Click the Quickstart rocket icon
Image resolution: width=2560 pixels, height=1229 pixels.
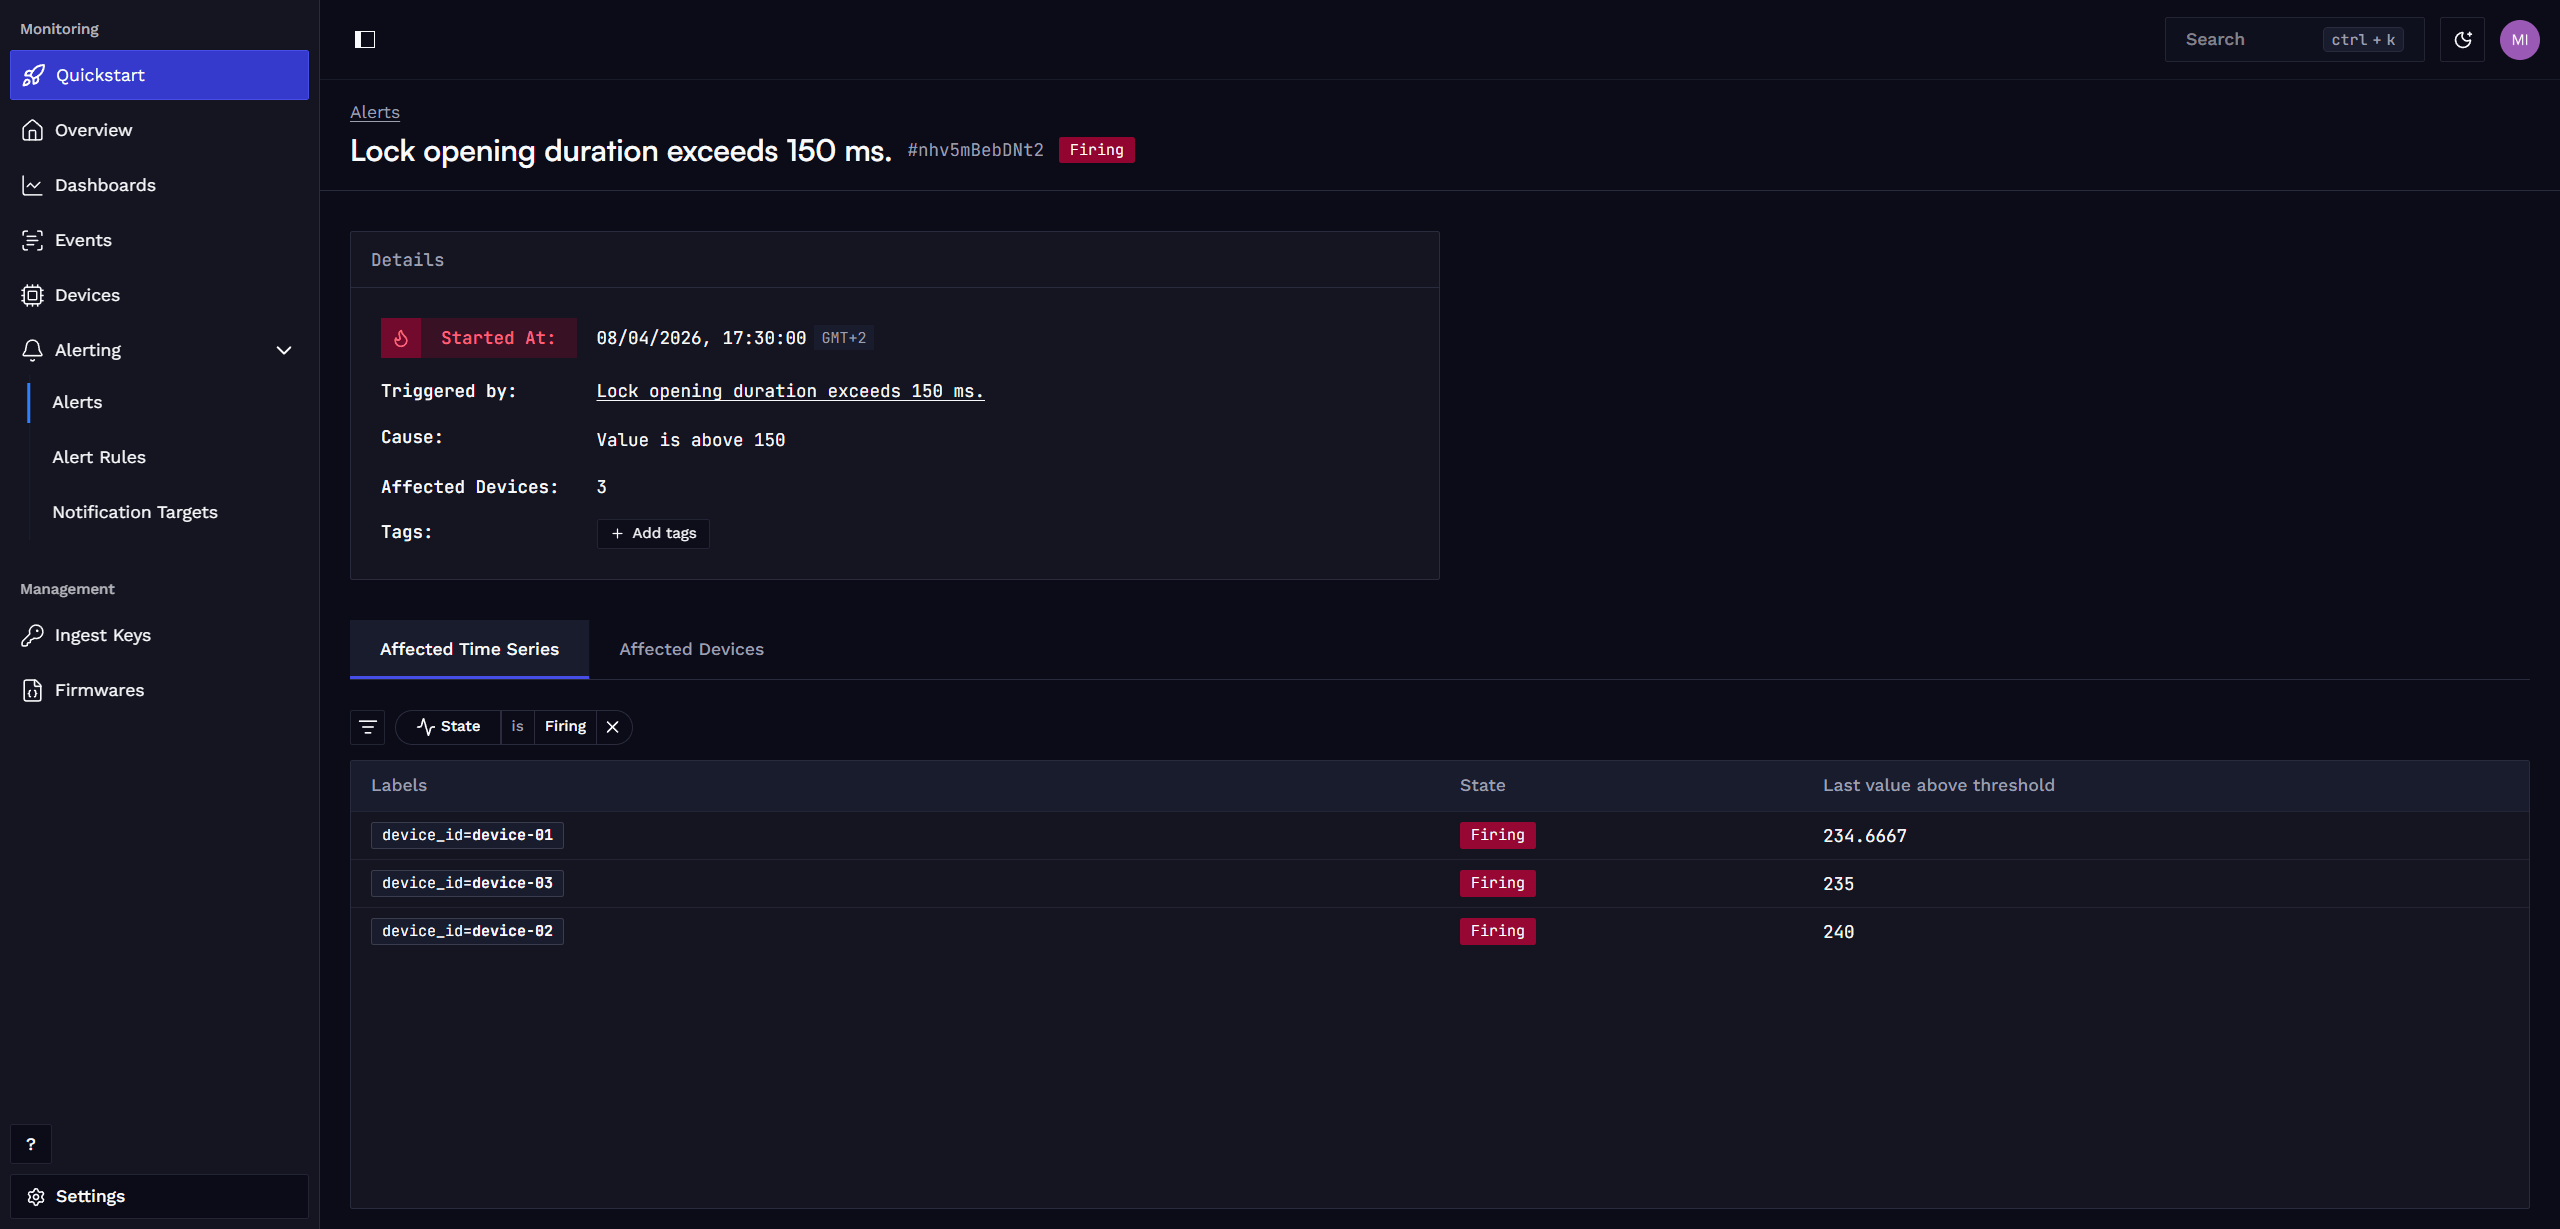[33, 75]
